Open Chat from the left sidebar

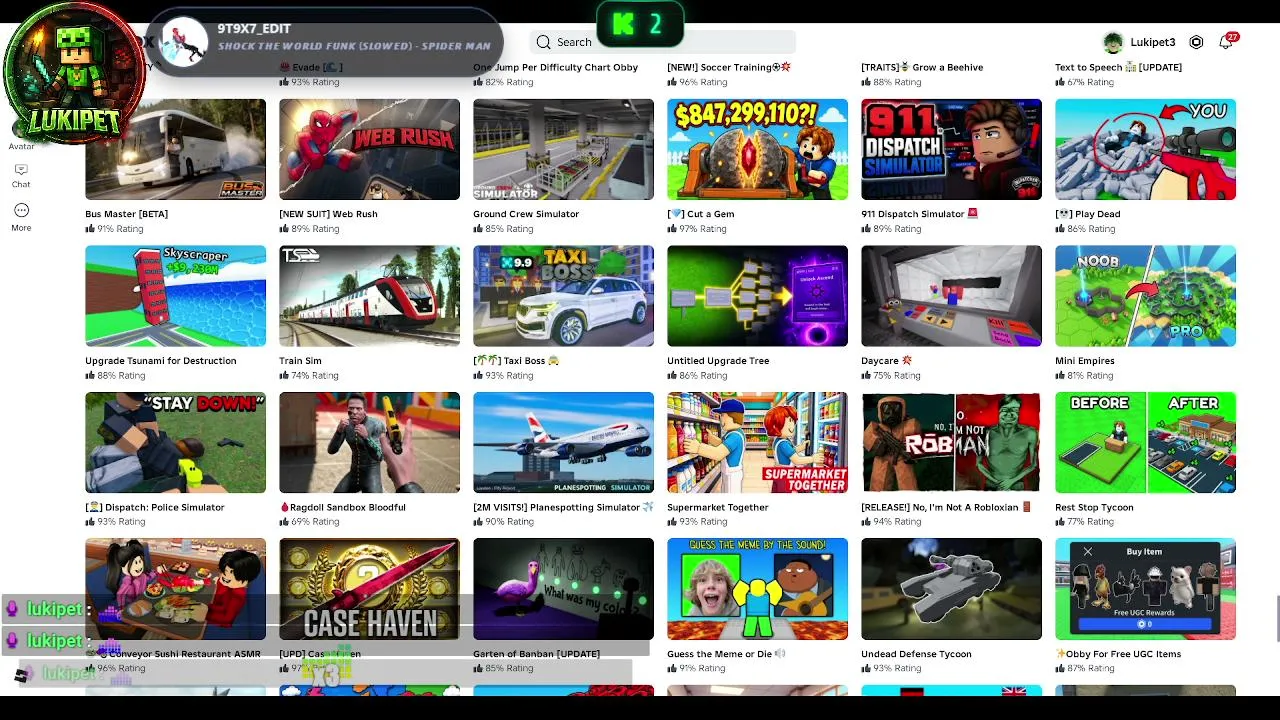point(21,176)
